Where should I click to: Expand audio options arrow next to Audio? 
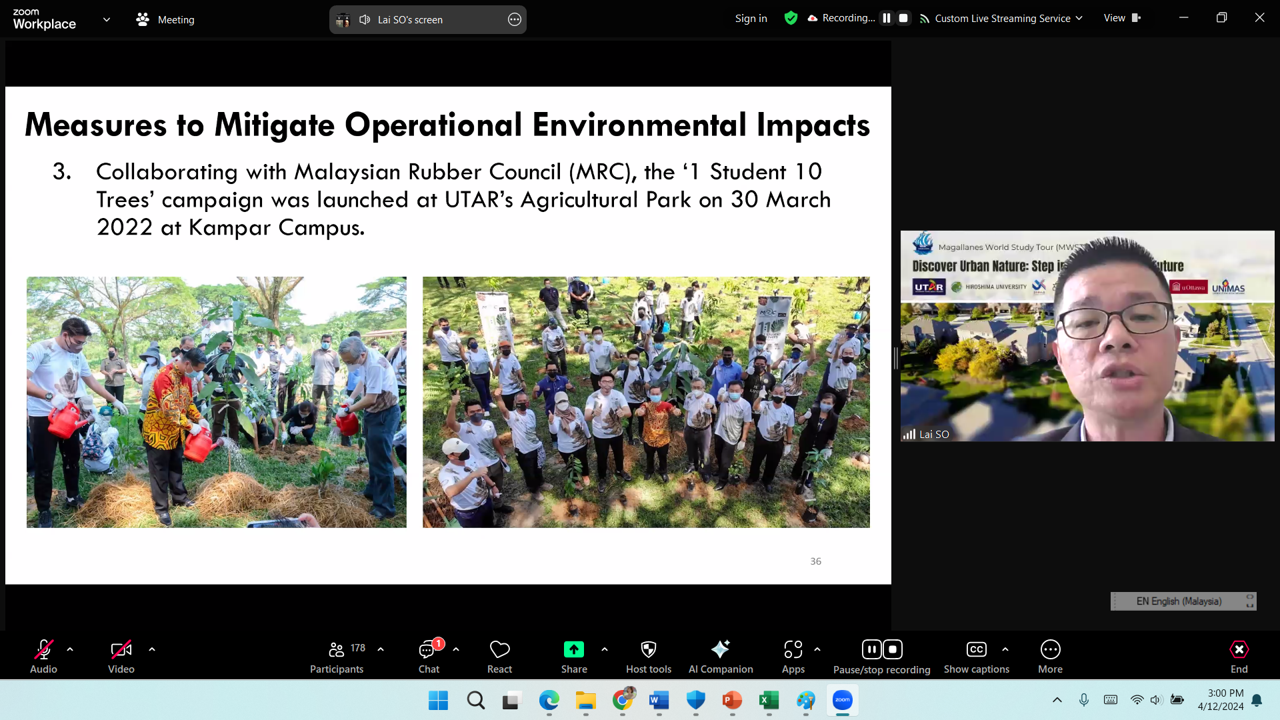70,650
